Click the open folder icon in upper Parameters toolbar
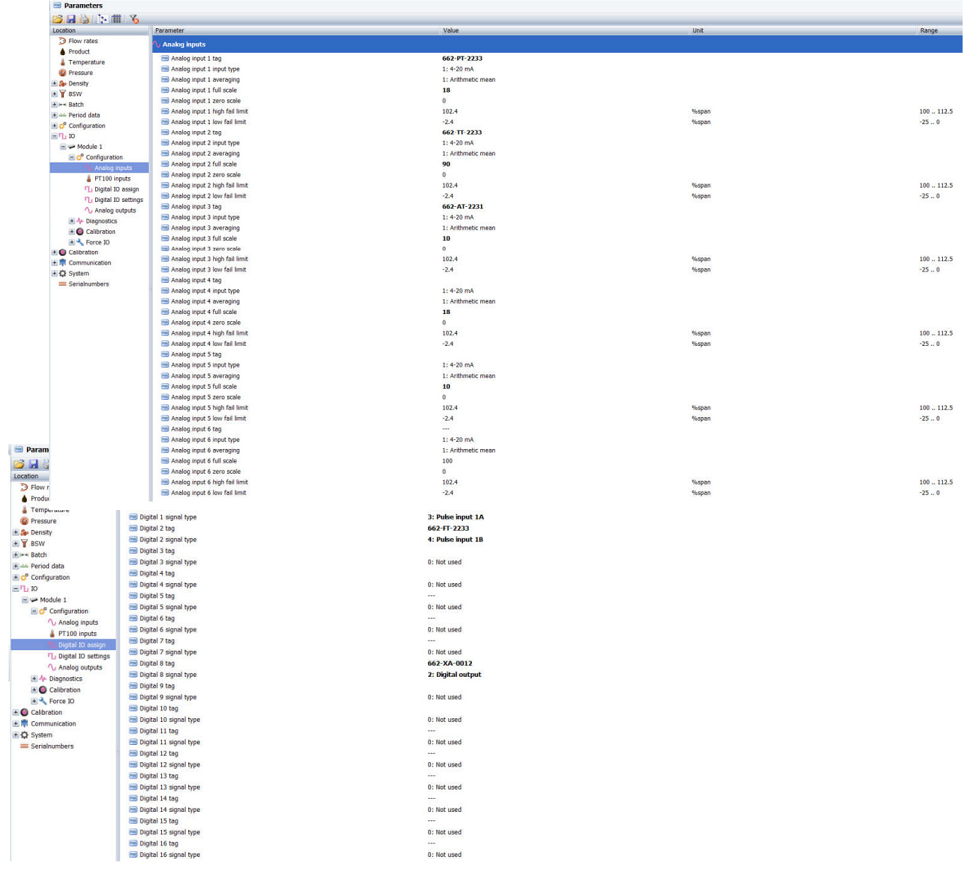 pos(57,19)
